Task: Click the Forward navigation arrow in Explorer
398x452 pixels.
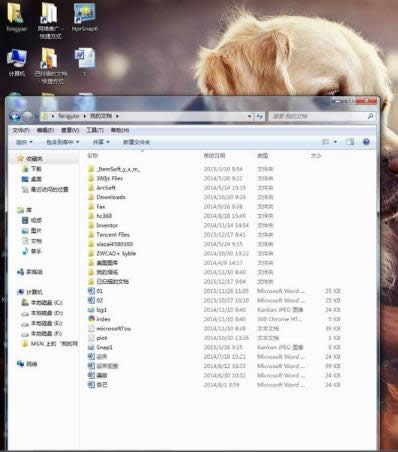Action: [28, 116]
